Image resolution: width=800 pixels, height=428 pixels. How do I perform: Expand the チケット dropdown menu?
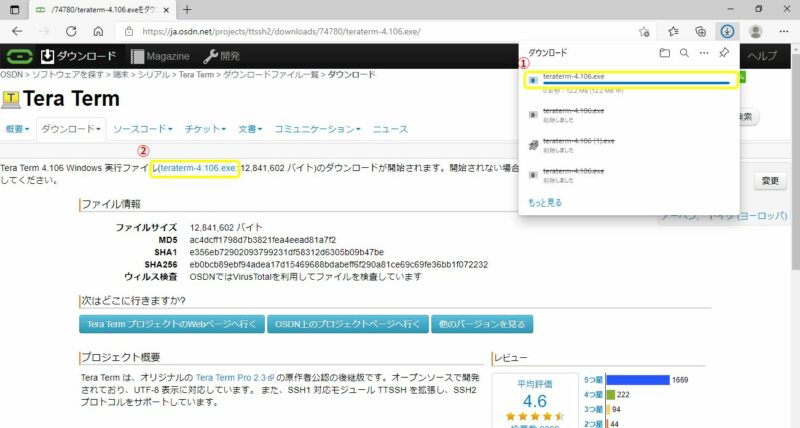205,129
